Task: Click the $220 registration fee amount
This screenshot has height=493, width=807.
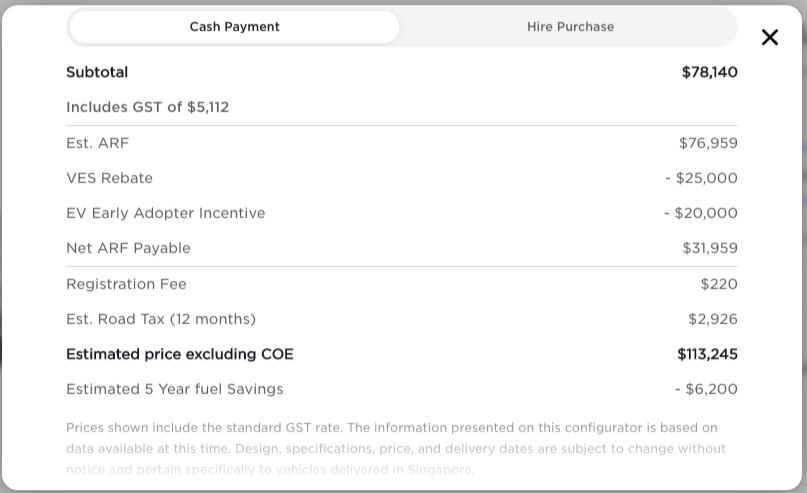Action: [719, 284]
